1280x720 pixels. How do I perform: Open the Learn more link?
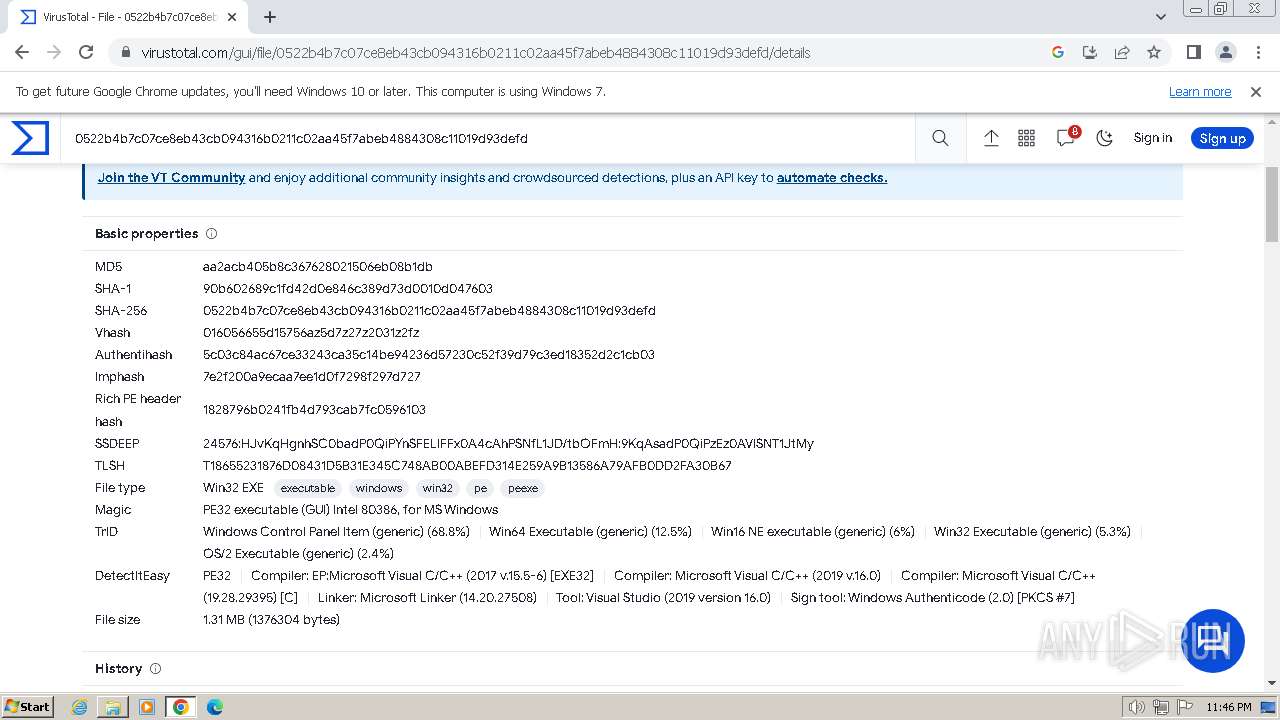click(1200, 91)
